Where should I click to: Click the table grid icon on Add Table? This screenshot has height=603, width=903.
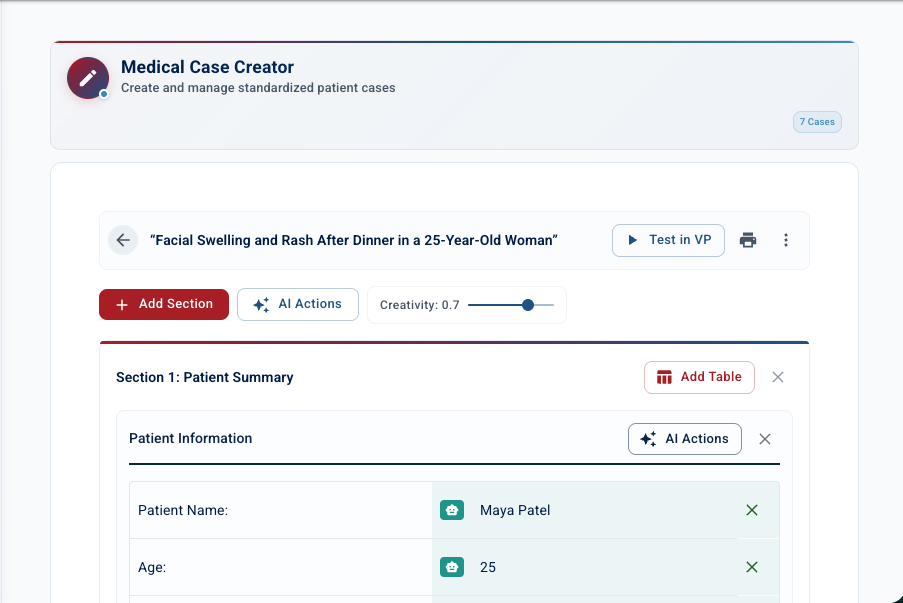[663, 377]
